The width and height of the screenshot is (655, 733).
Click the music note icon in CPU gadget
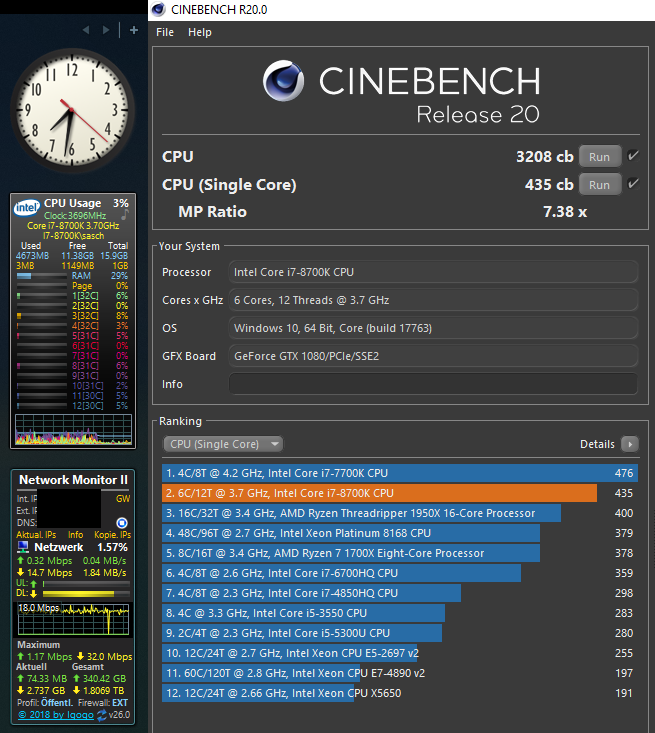pyautogui.click(x=125, y=215)
